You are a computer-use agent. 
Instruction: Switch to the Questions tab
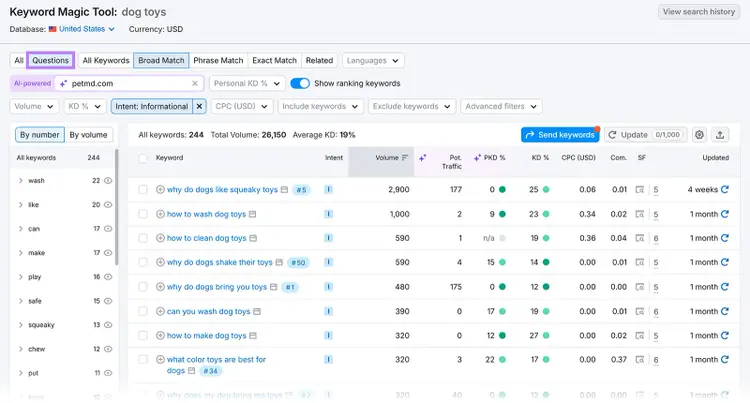click(50, 60)
